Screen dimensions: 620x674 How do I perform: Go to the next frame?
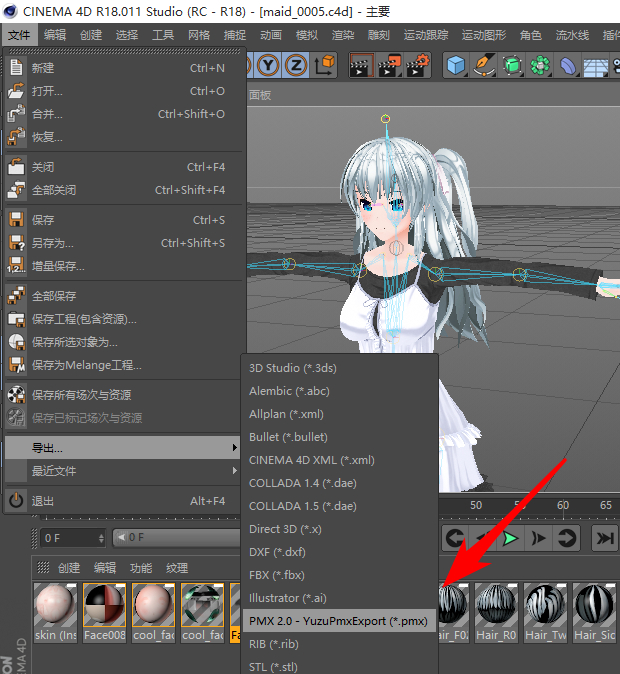click(x=538, y=538)
